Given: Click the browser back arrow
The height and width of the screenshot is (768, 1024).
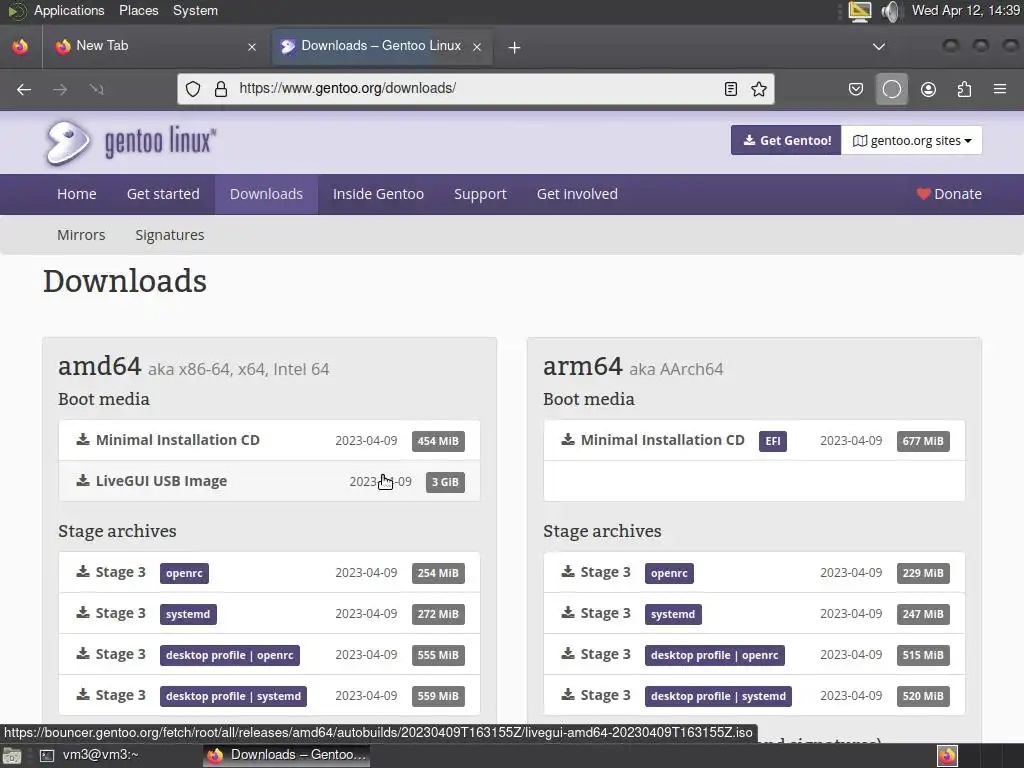Looking at the screenshot, I should coord(24,89).
